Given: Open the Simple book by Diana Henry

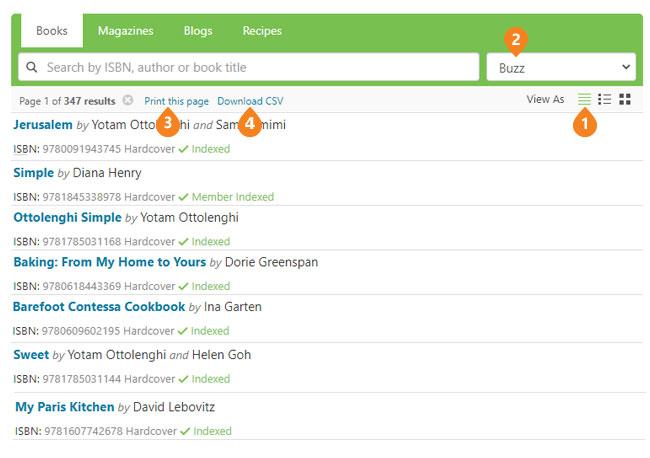Looking at the screenshot, I should pos(34,173).
